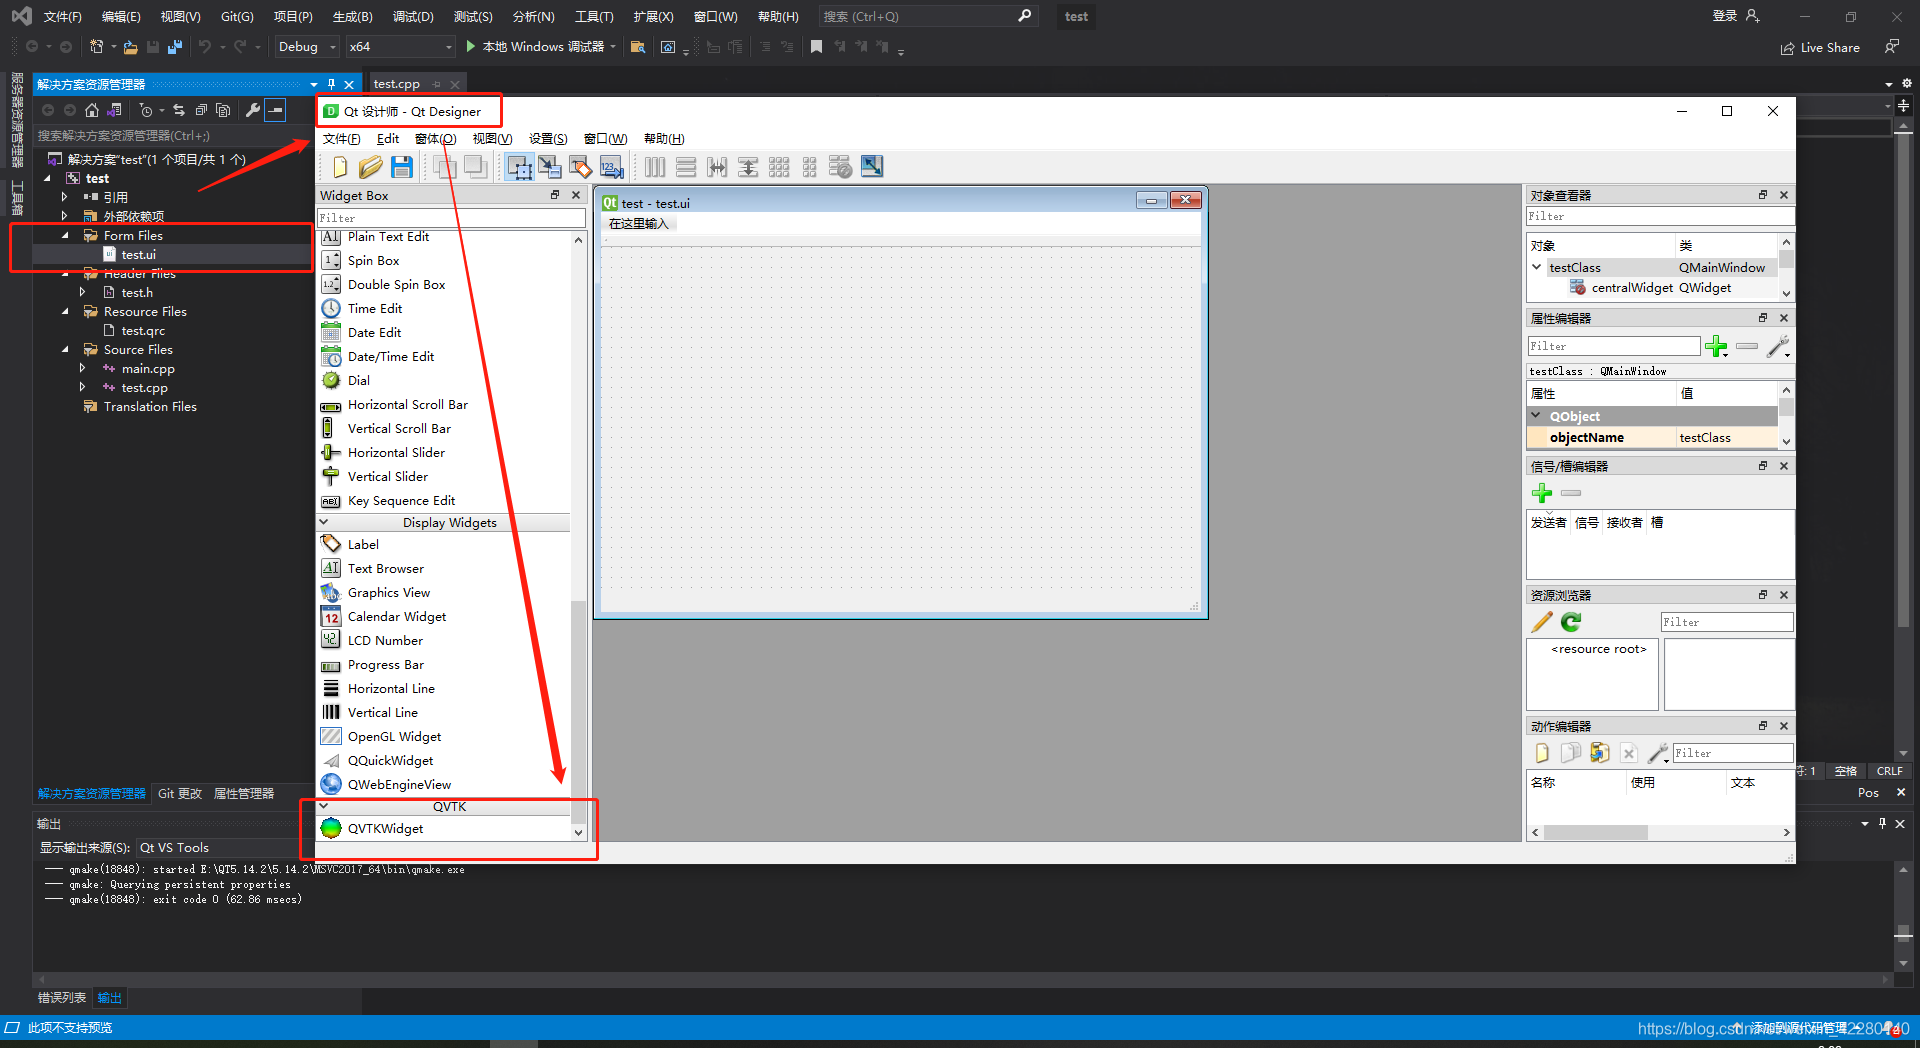Click bookmark icon in Visual Studio toolbar
The height and width of the screenshot is (1048, 1920).
(x=816, y=47)
